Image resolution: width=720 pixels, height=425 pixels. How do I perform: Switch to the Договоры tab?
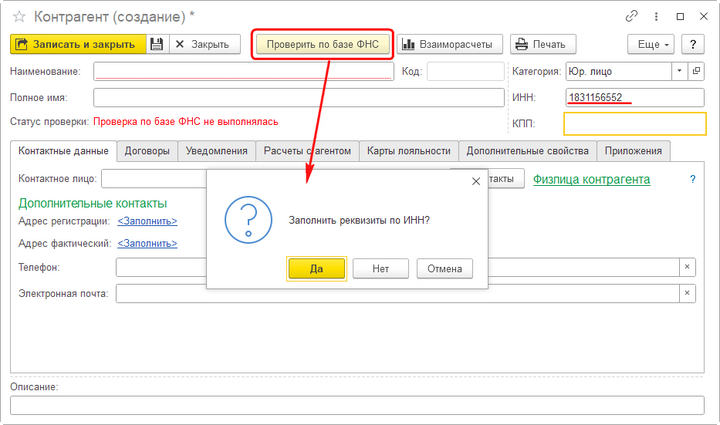(147, 151)
